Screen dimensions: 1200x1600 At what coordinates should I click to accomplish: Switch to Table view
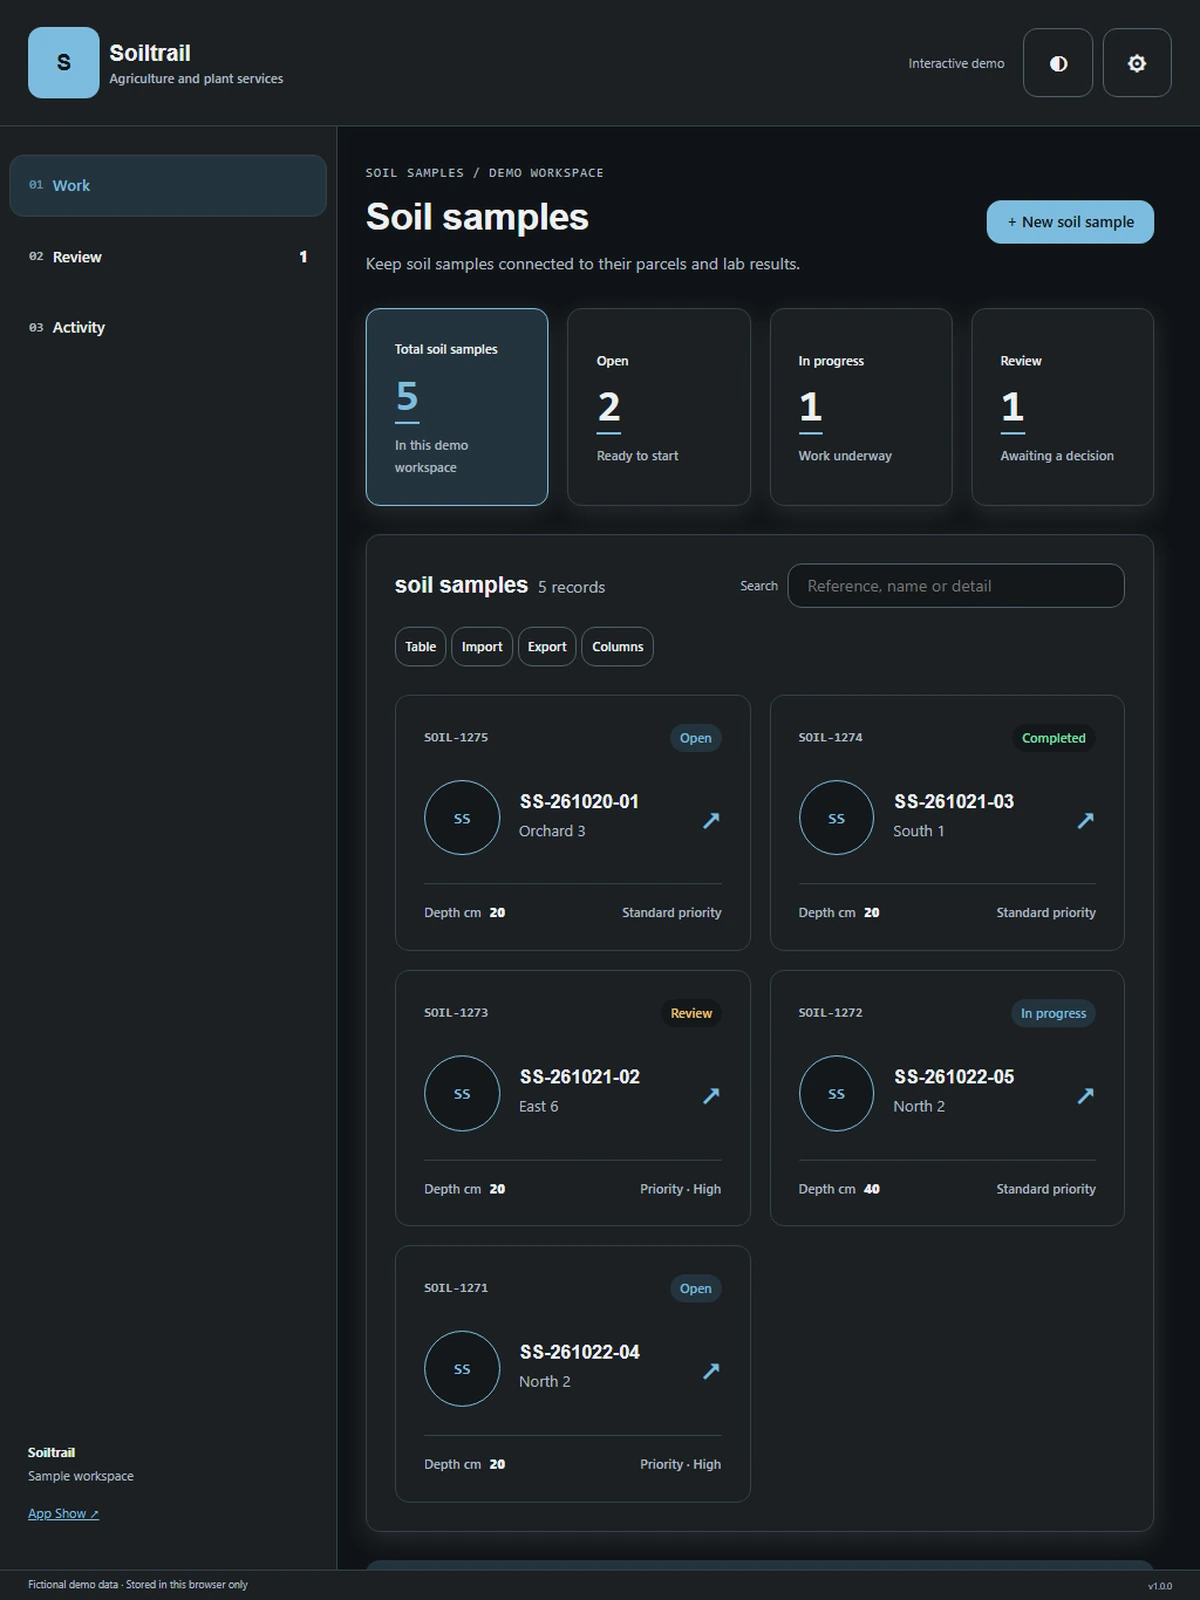click(x=420, y=647)
